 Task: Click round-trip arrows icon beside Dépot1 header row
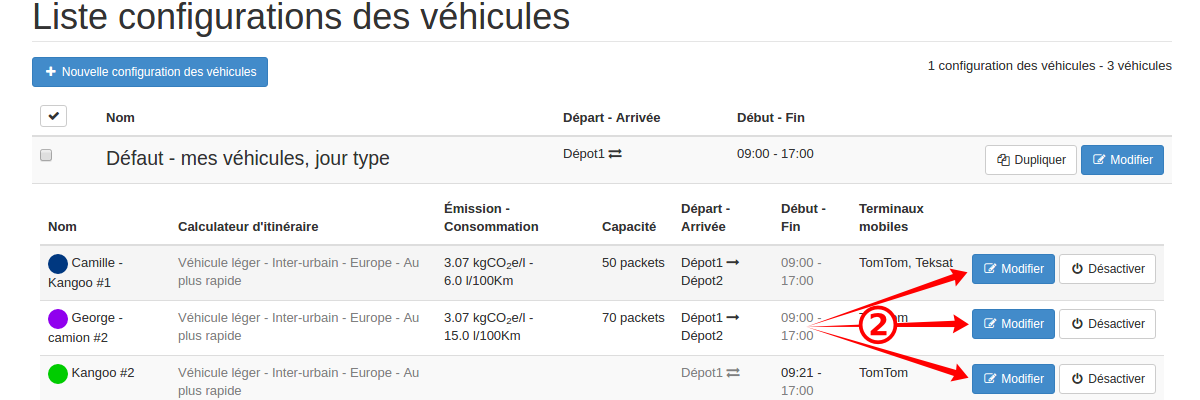tap(616, 154)
